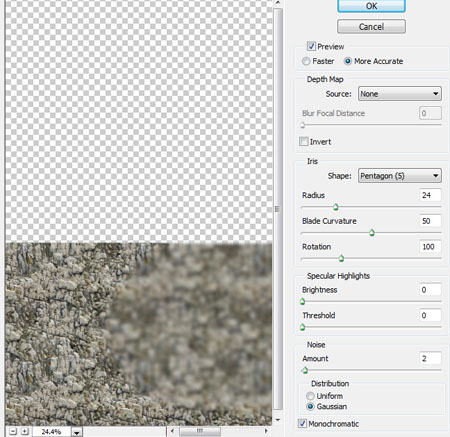Click the preview scroll up arrow
Viewport: 450px width, 437px height.
(x=278, y=3)
